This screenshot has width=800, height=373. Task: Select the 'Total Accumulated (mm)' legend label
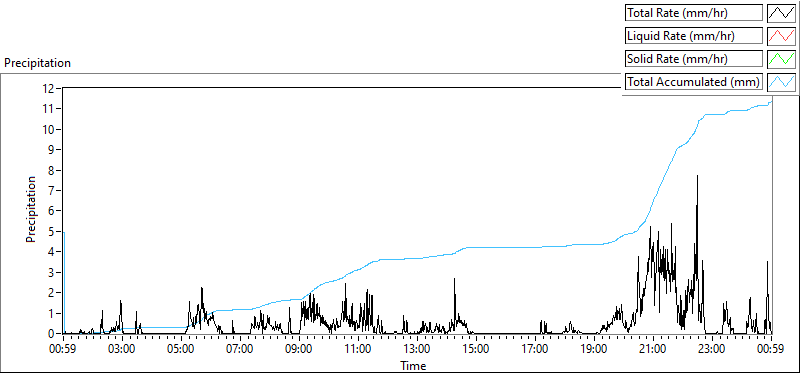[694, 82]
